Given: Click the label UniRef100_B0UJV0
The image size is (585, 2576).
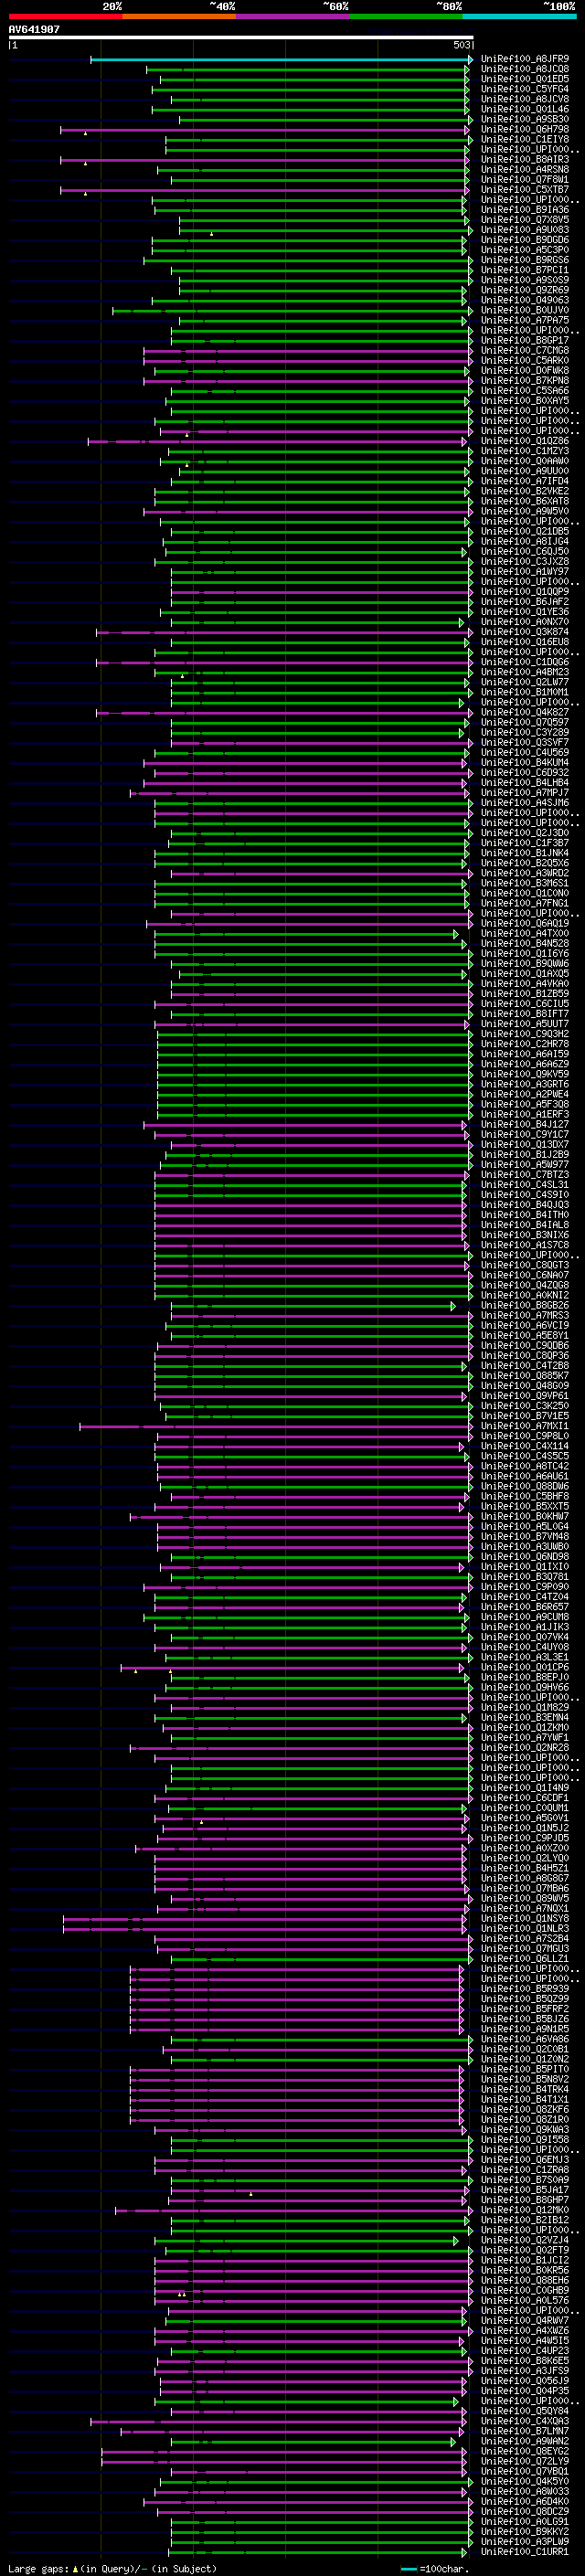Looking at the screenshot, I should point(525,310).
